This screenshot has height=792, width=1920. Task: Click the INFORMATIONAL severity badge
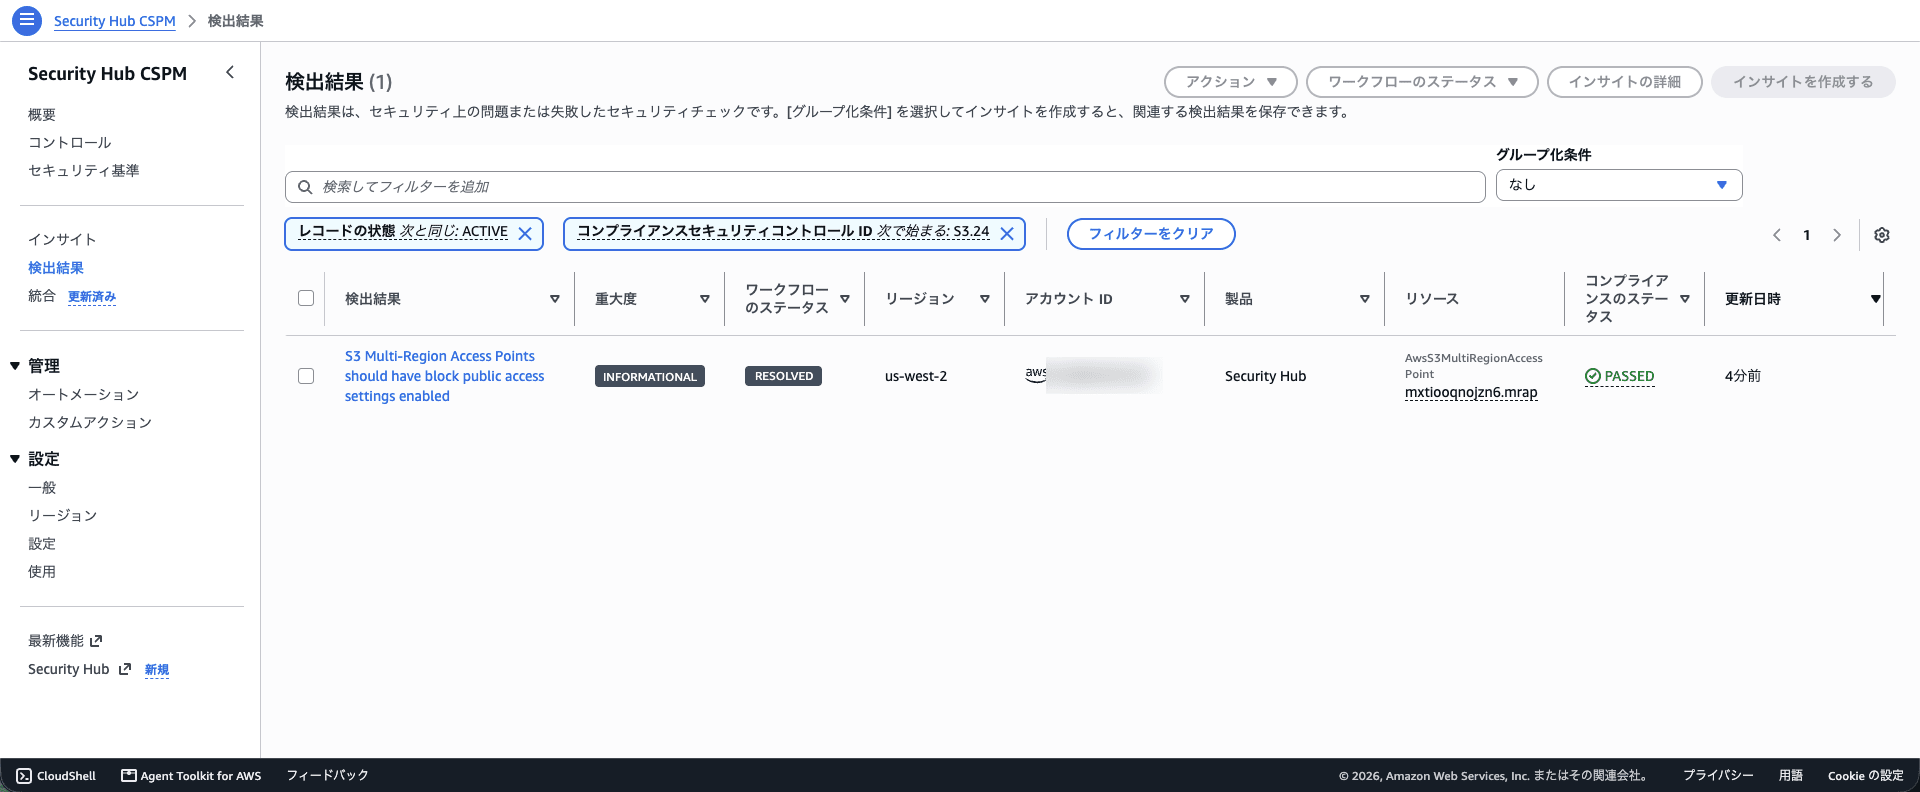(650, 376)
